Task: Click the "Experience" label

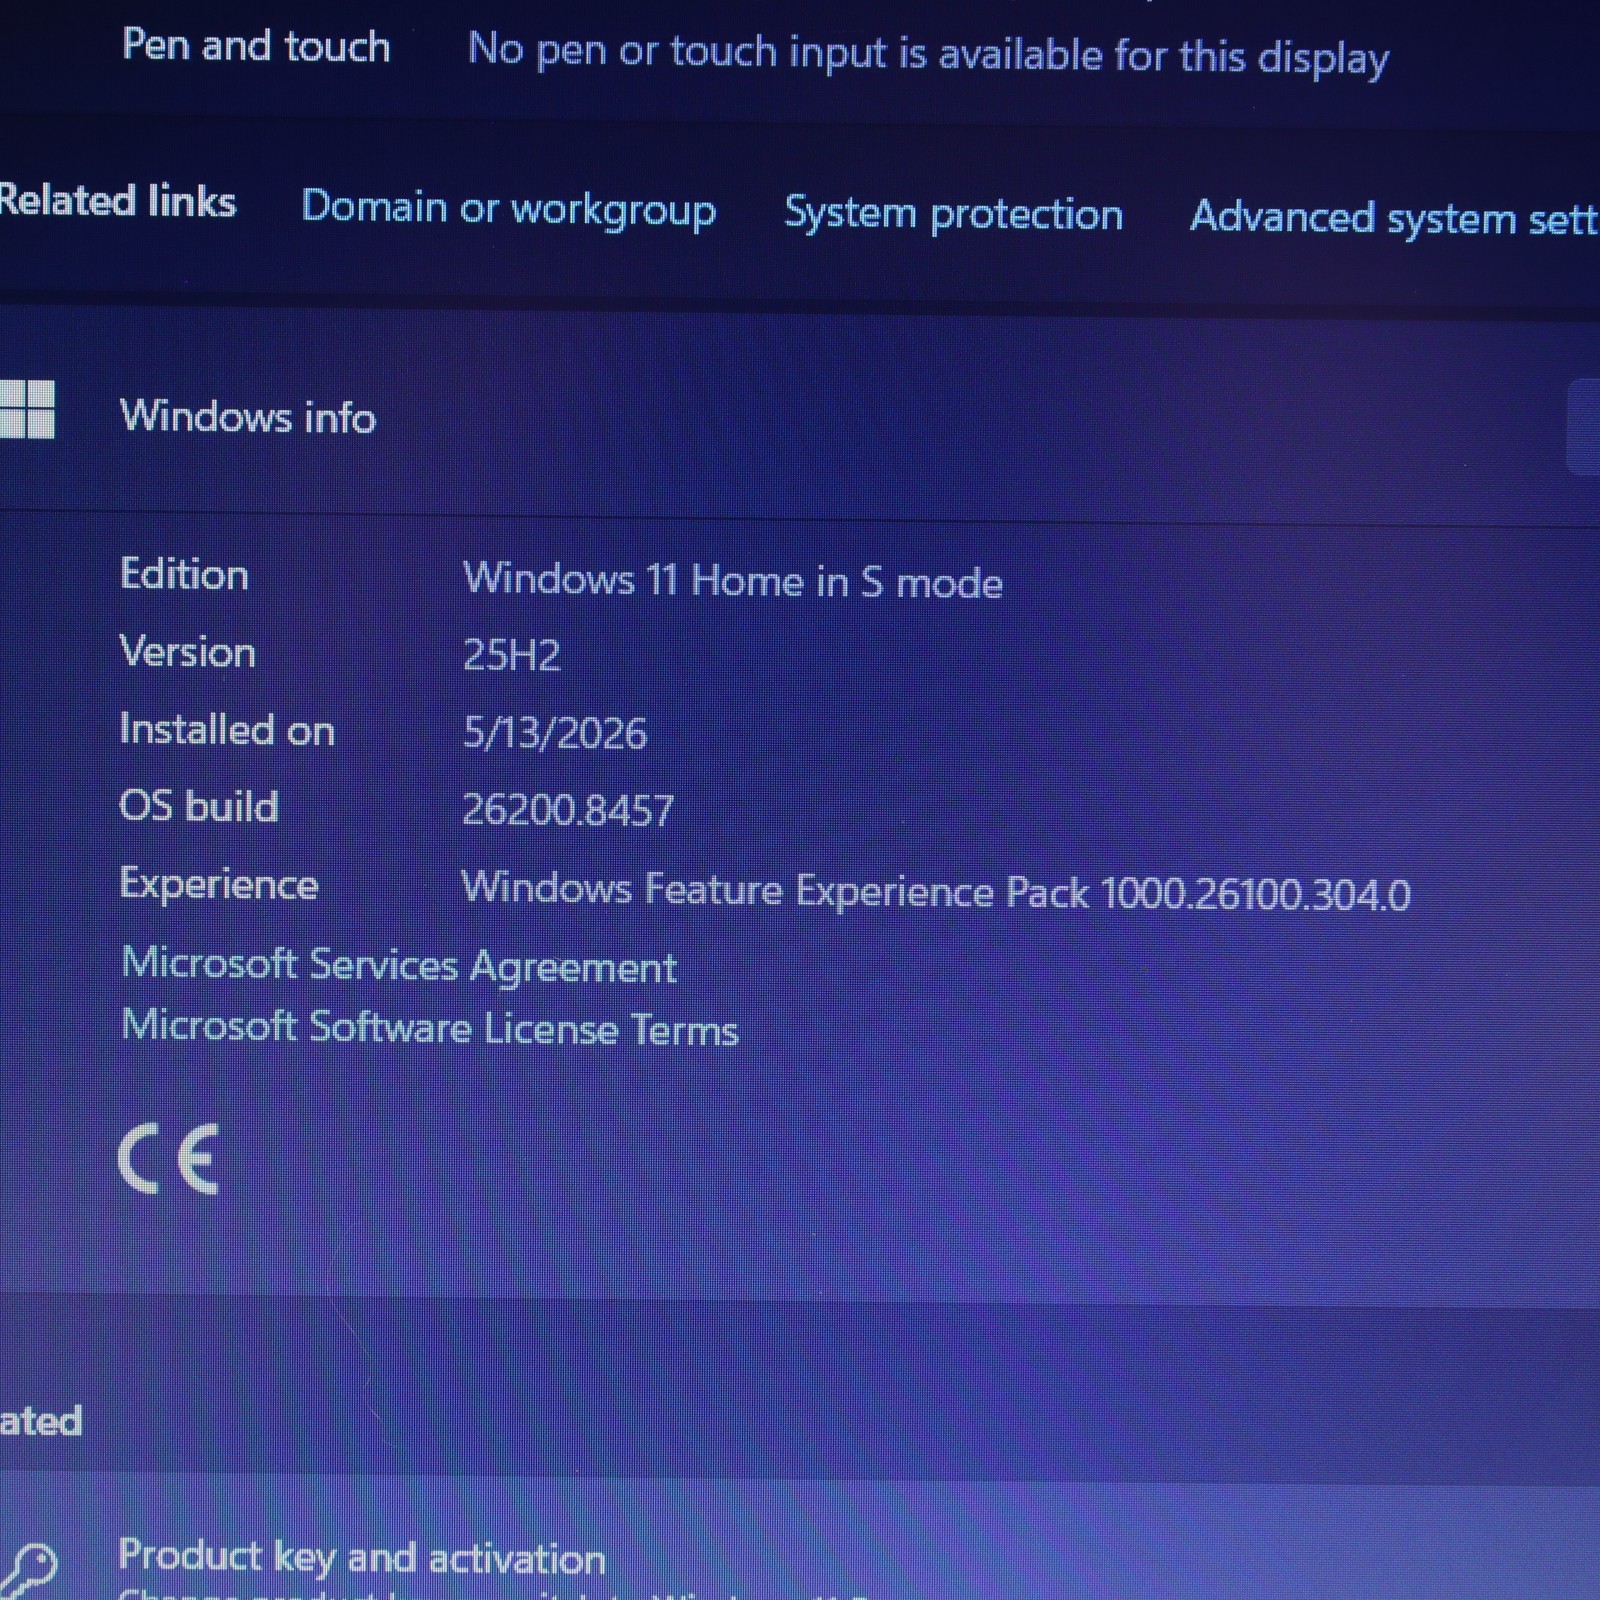Action: click(x=219, y=884)
